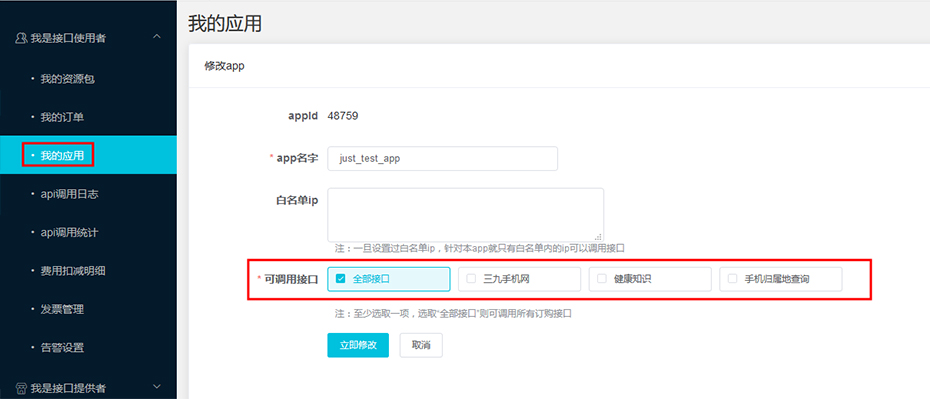The height and width of the screenshot is (399, 930).
Task: Check the 三九手机网 checkbox
Action: (471, 279)
